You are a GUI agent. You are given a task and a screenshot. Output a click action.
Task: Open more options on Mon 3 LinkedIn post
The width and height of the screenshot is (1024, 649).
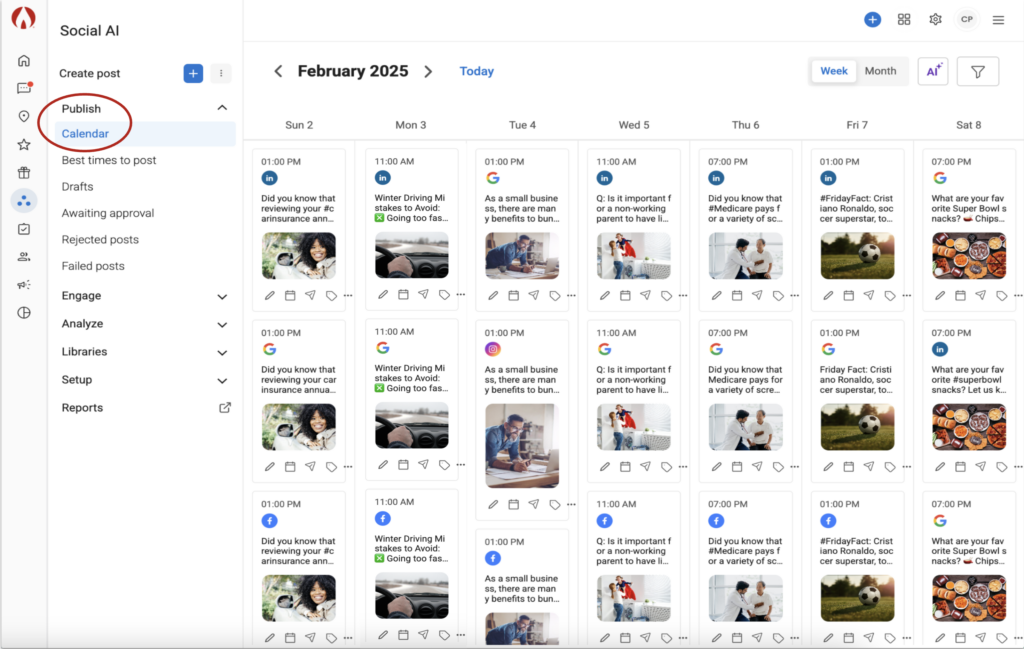(x=461, y=294)
